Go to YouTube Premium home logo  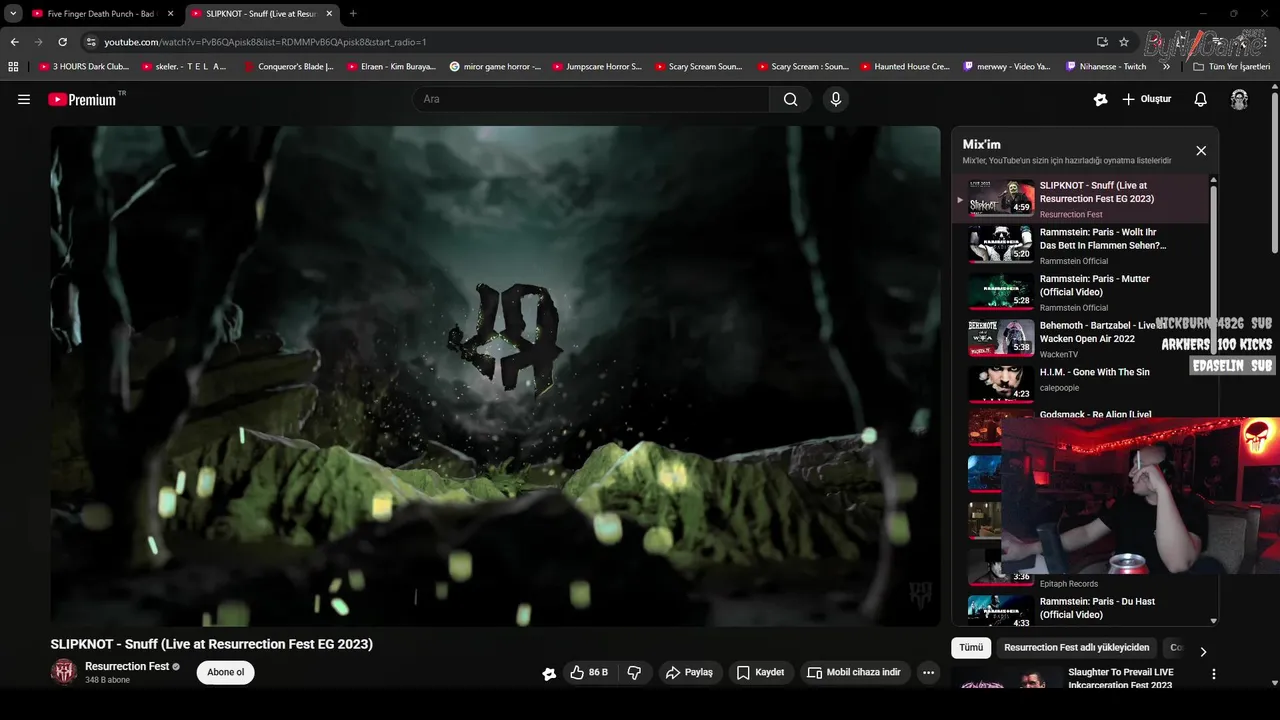83,99
